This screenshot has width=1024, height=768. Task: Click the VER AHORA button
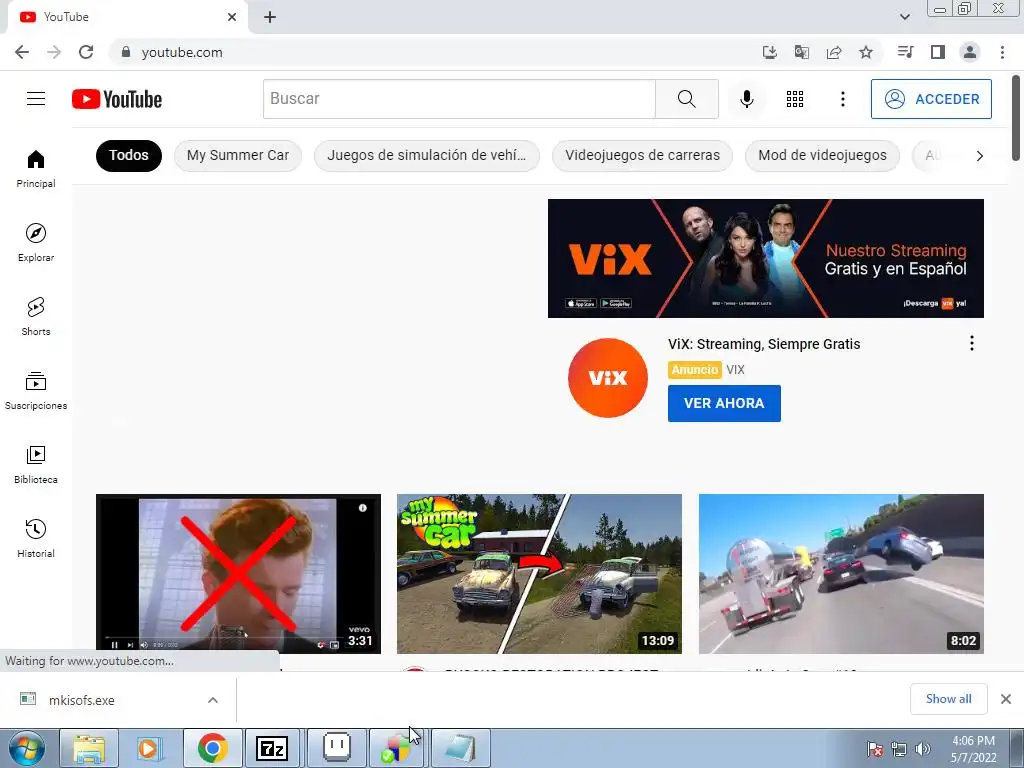click(x=724, y=403)
